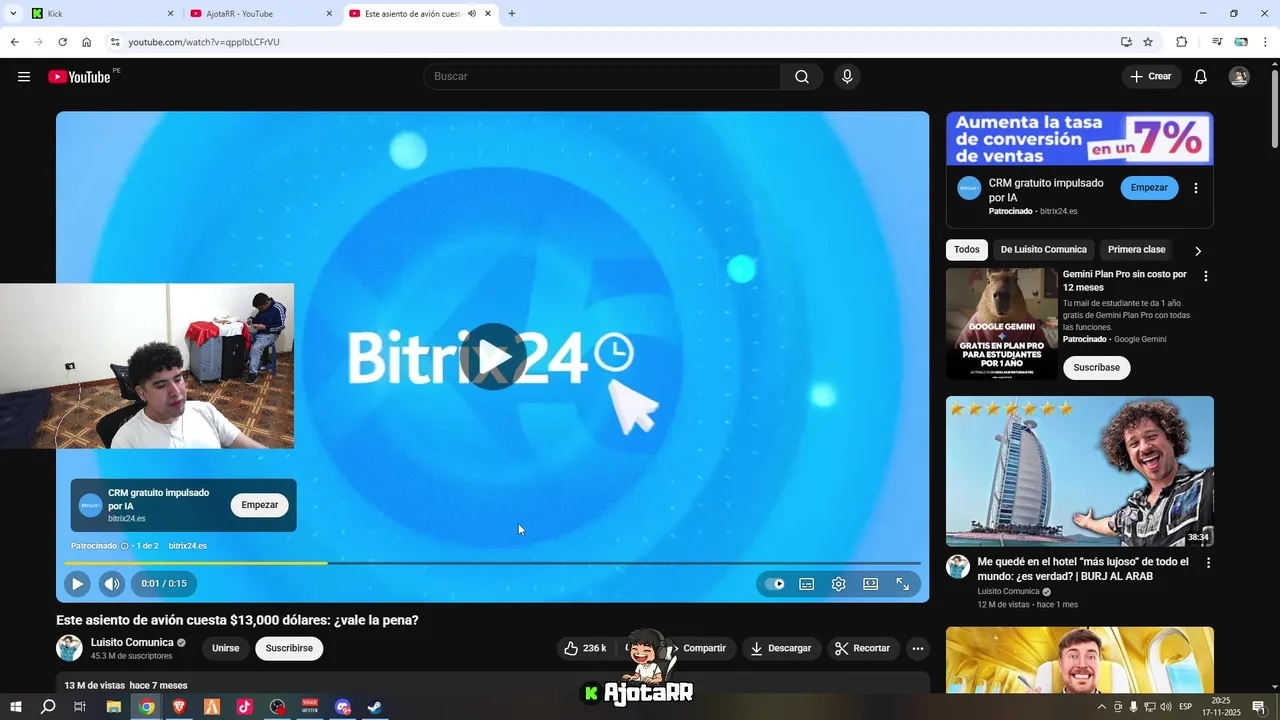Toggle the autoplay switch in player
Image resolution: width=1280 pixels, height=720 pixels.
point(775,584)
